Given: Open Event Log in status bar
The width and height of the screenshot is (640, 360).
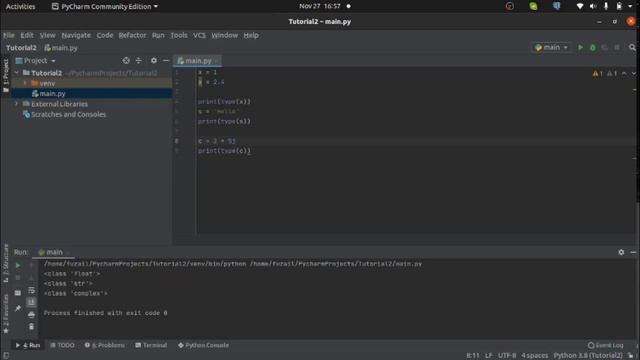Looking at the screenshot, I should click(606, 345).
